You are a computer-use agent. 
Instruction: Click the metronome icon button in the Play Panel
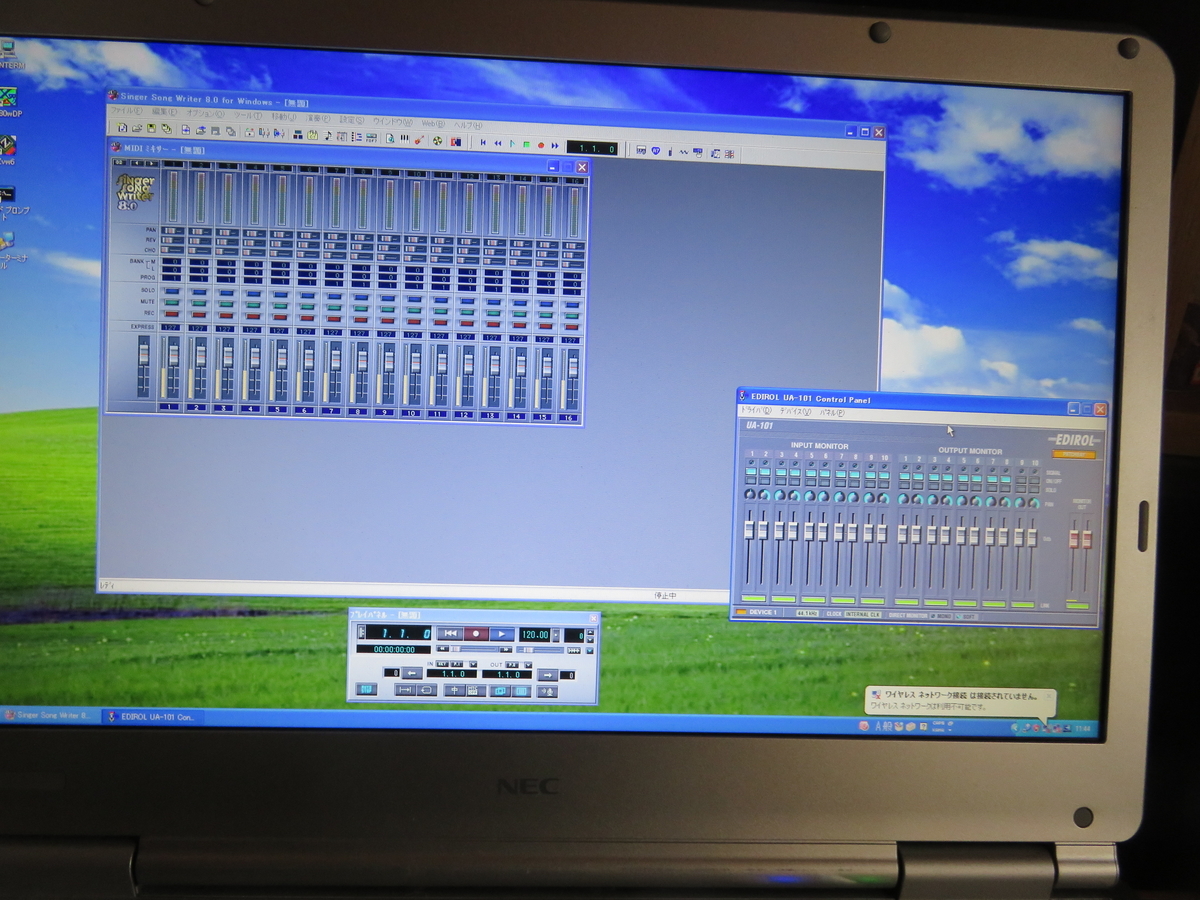pos(454,691)
